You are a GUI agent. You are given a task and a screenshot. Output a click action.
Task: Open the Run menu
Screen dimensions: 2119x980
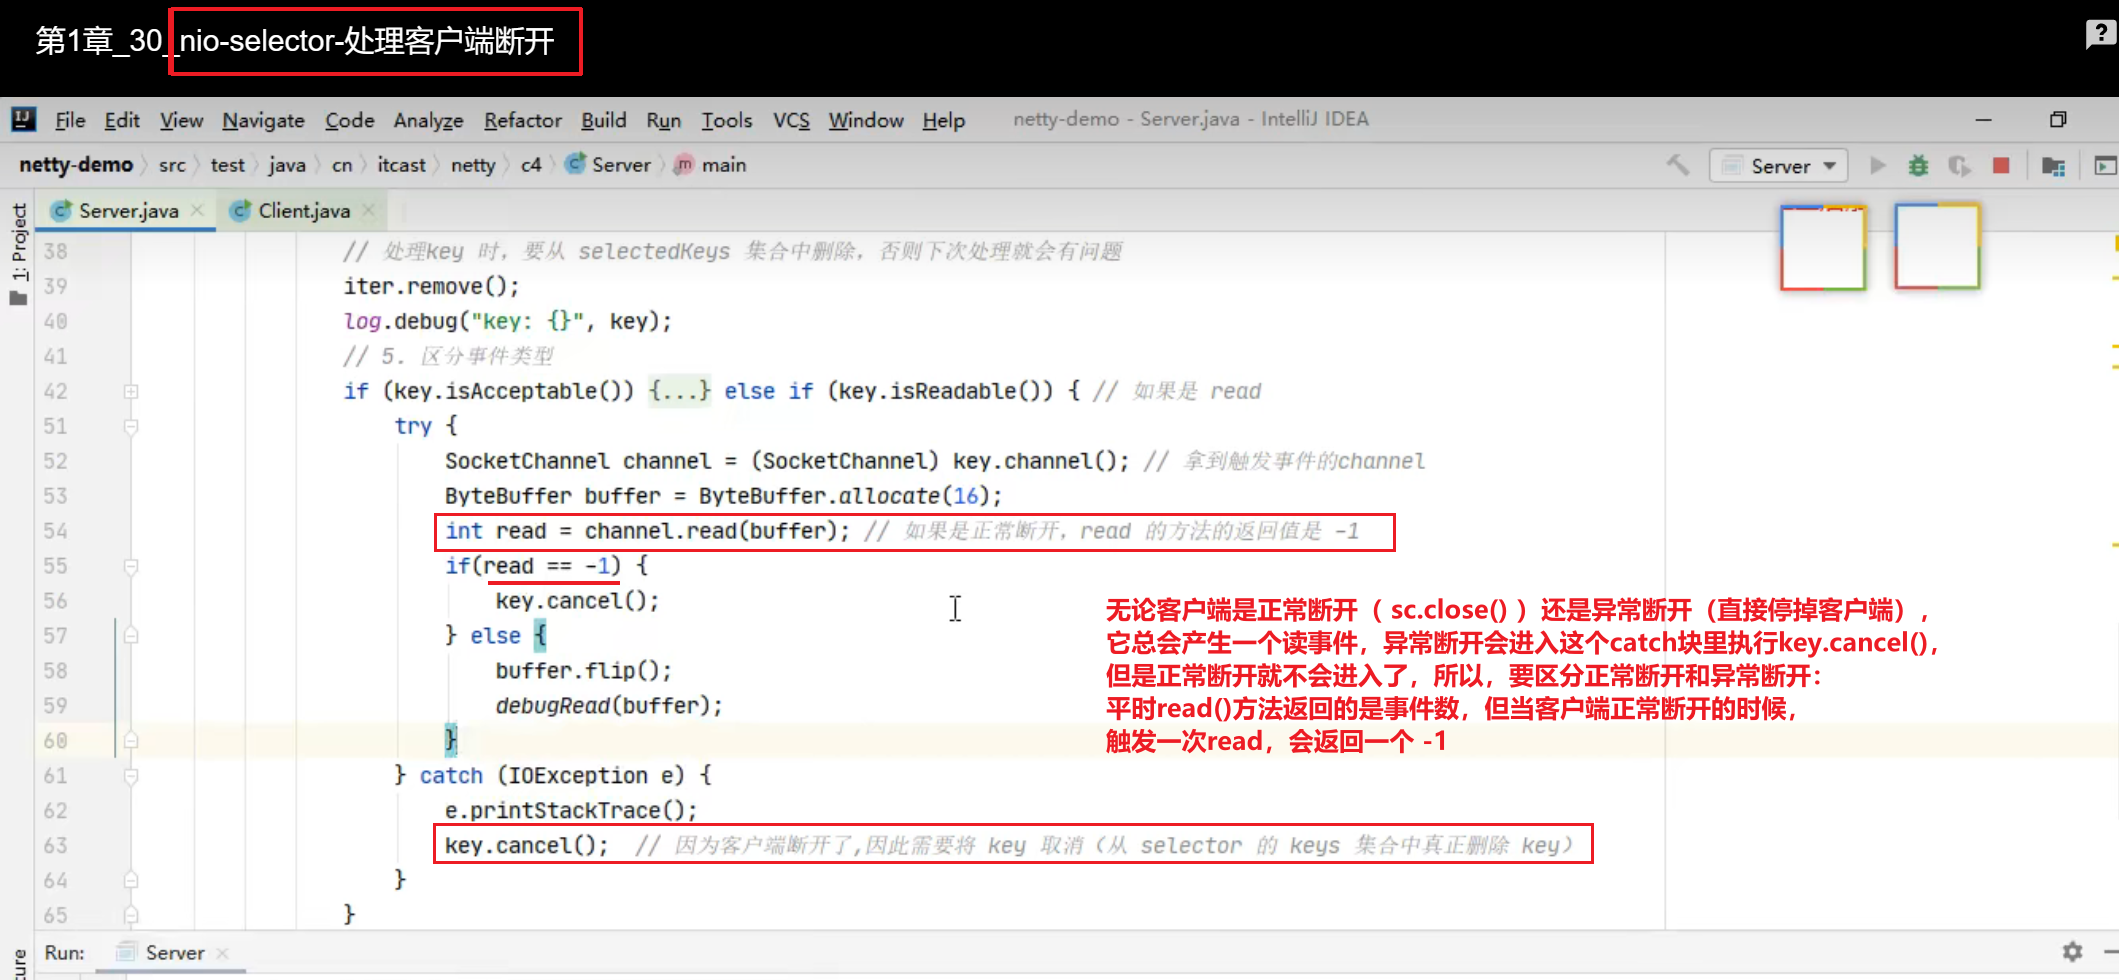[x=663, y=120]
